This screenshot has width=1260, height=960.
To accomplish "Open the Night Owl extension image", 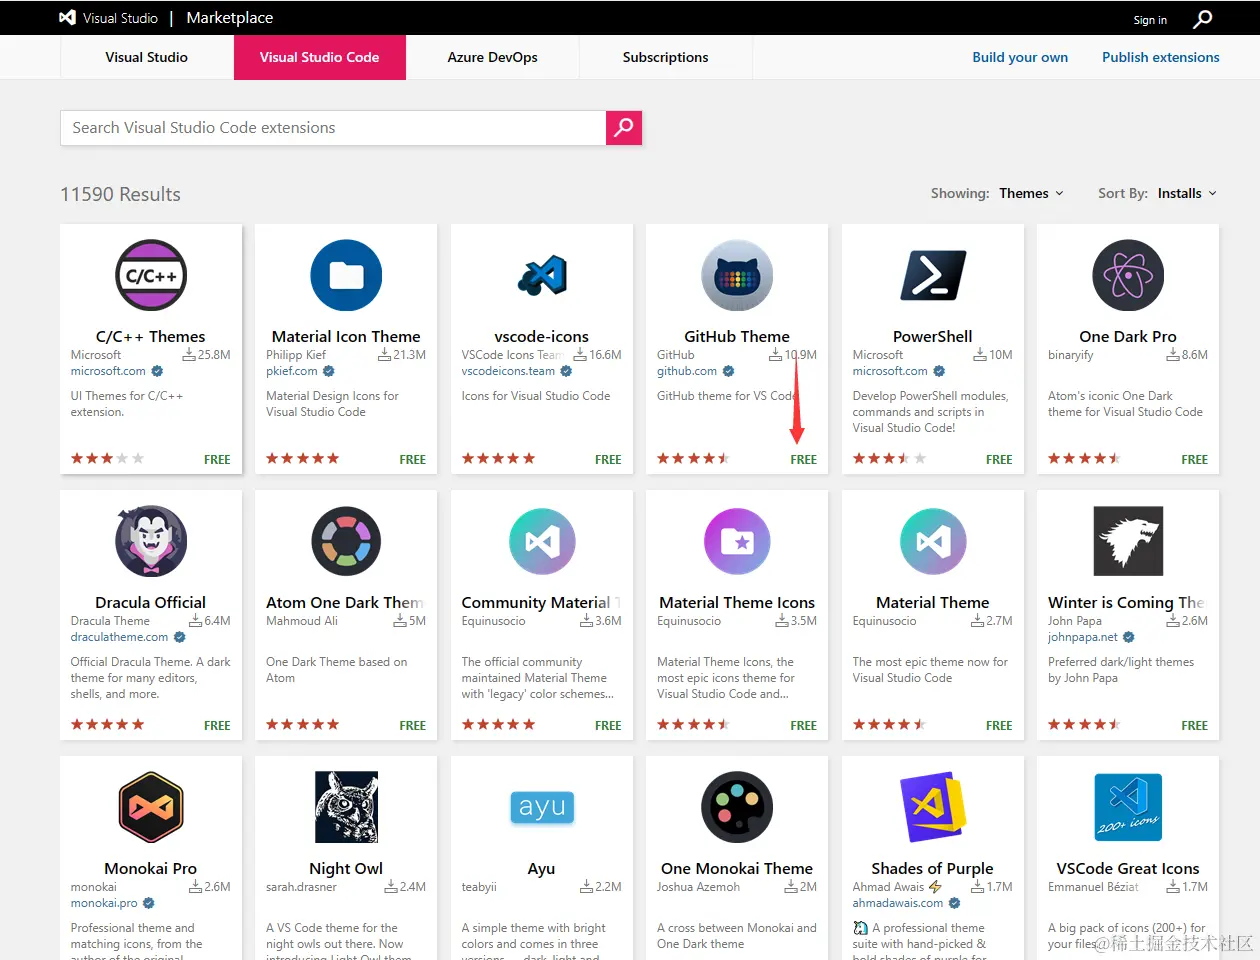I will click(346, 807).
